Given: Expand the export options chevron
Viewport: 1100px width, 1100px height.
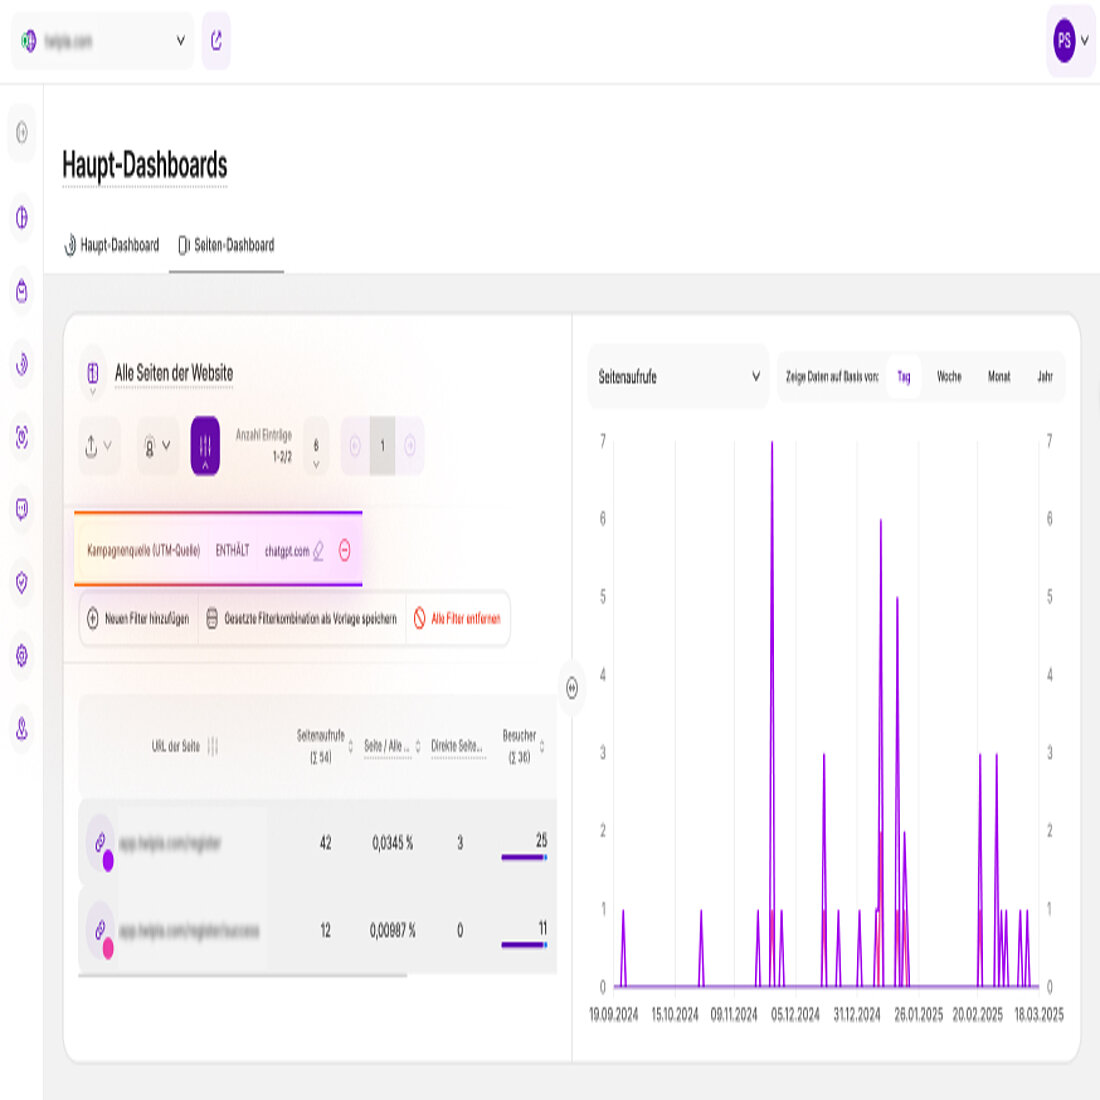Looking at the screenshot, I should point(106,447).
